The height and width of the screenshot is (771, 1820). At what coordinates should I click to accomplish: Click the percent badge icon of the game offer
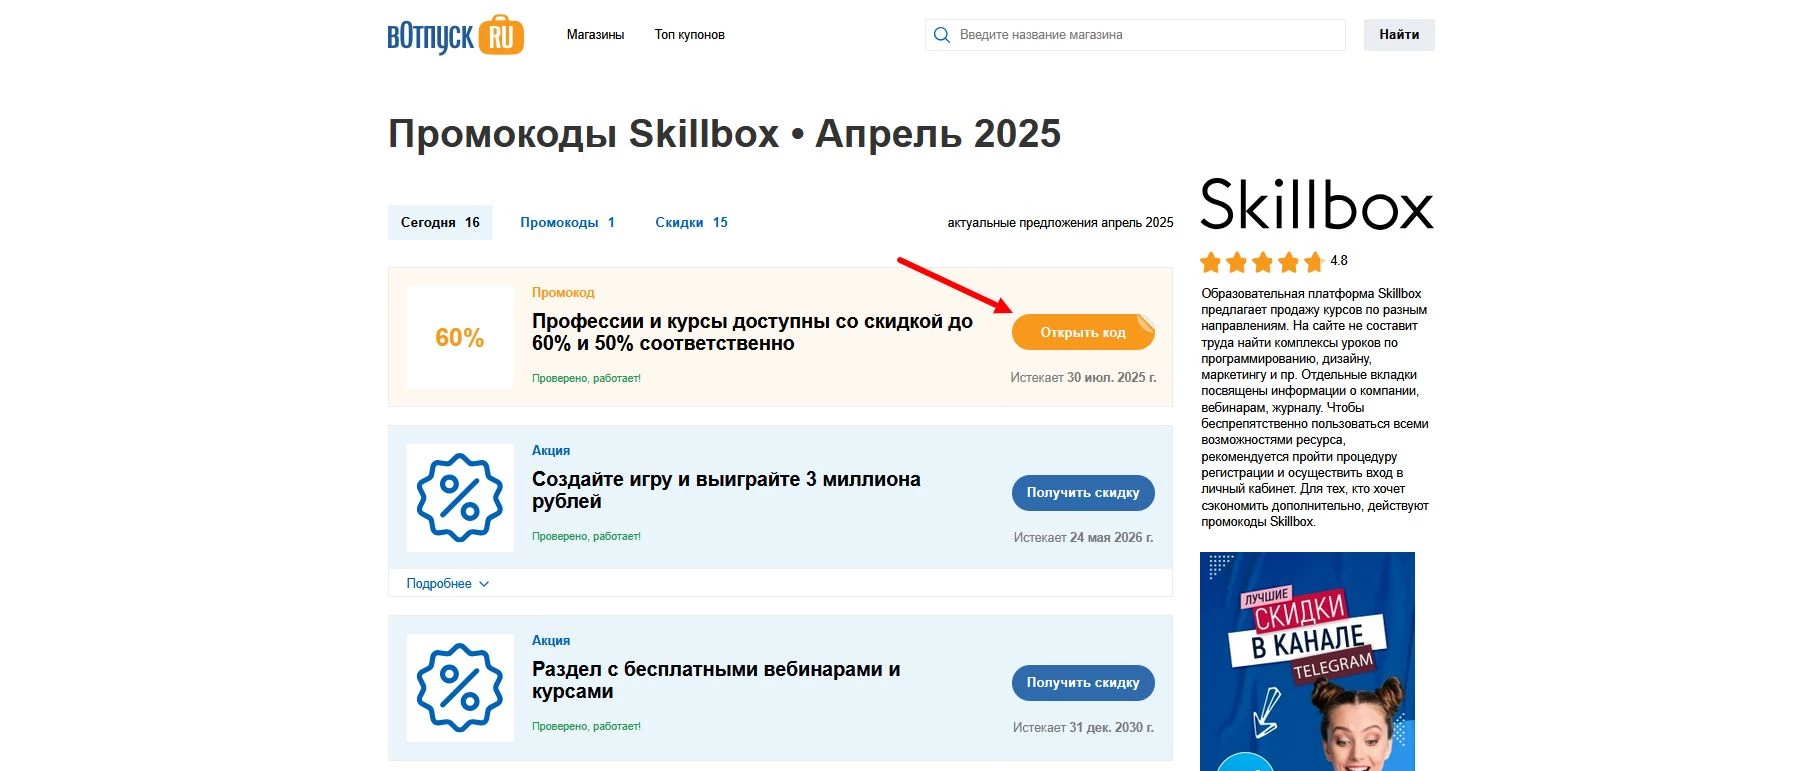tap(460, 497)
